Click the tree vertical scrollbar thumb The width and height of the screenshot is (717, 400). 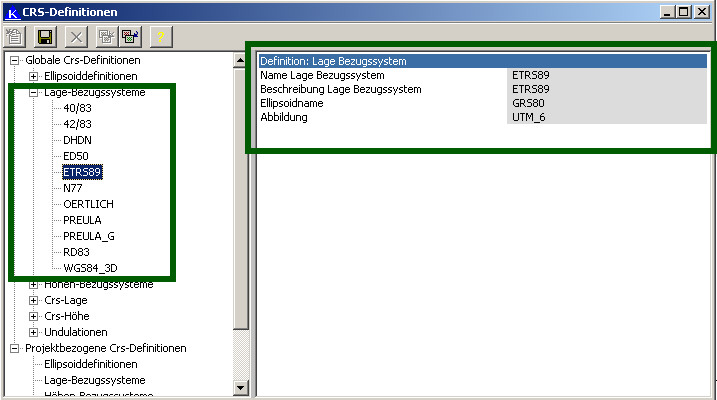tap(241, 198)
